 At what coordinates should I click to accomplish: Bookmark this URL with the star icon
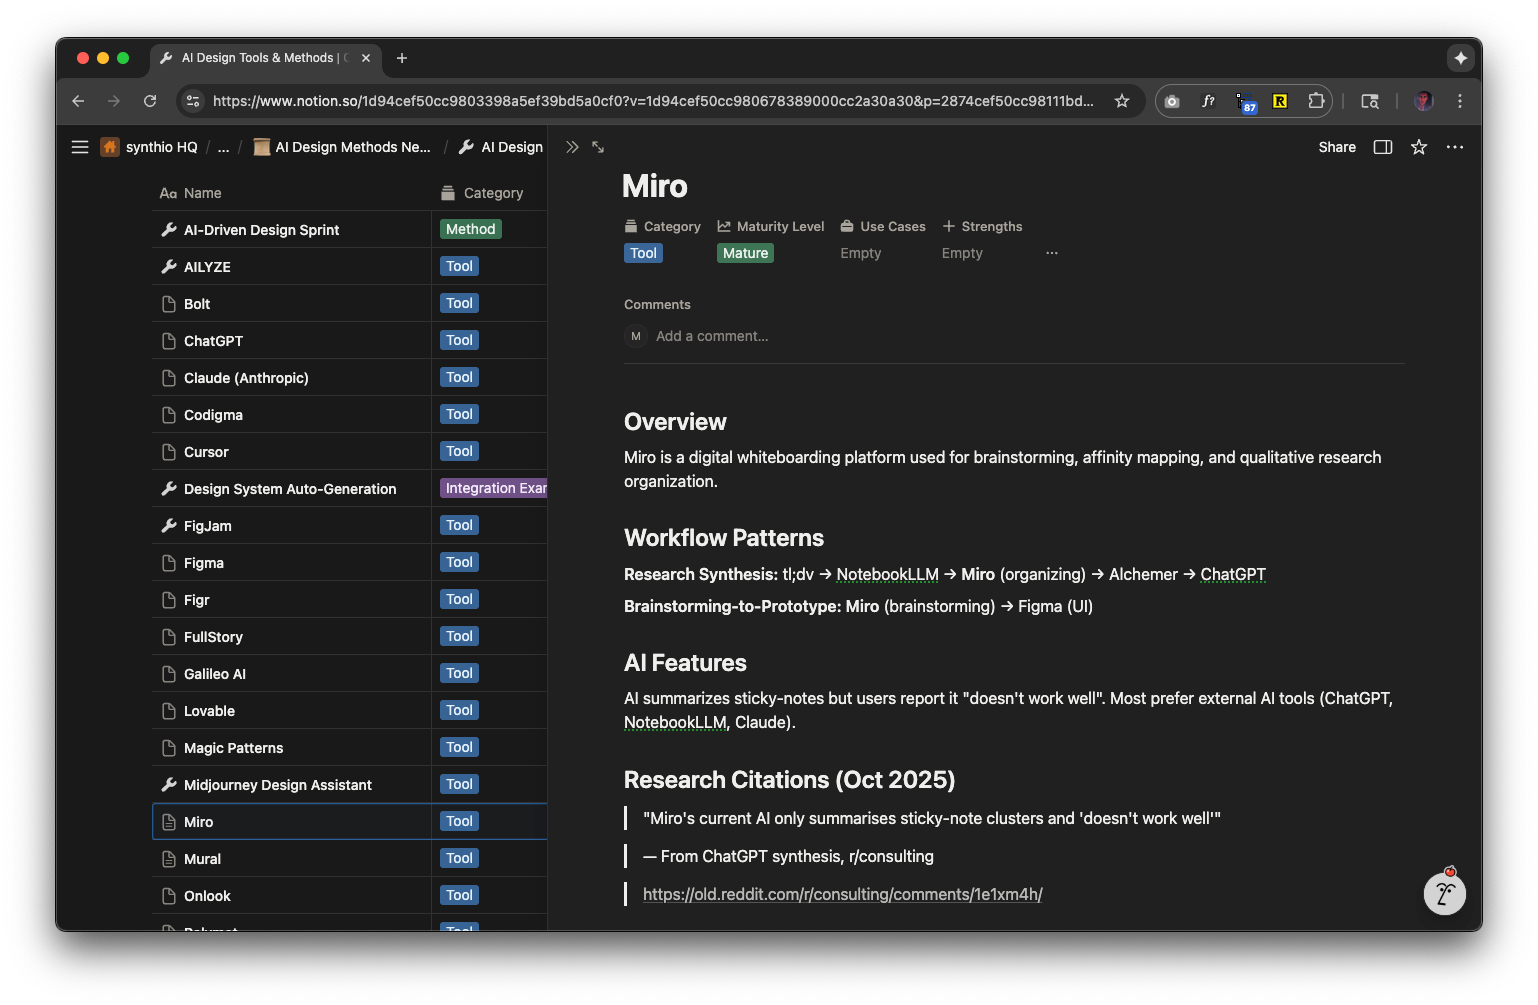tap(1122, 101)
